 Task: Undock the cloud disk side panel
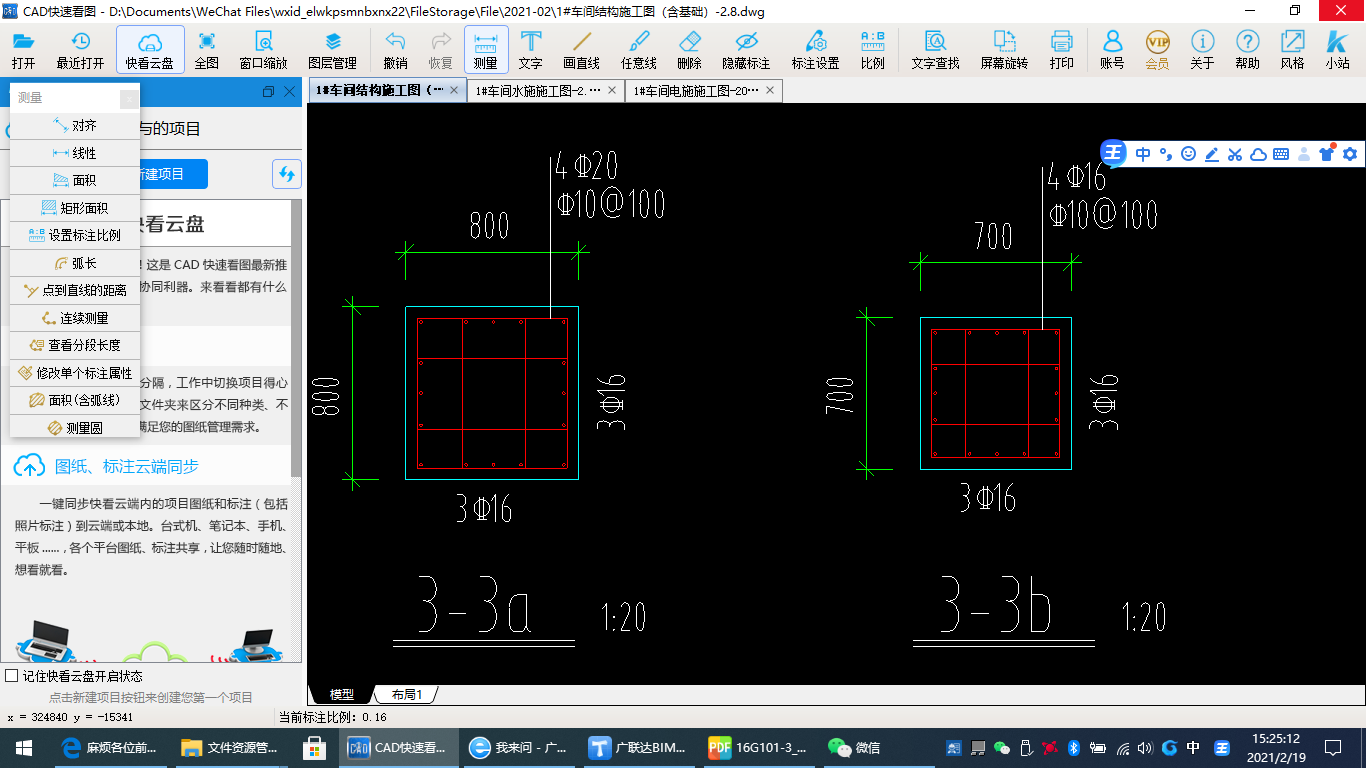[268, 91]
